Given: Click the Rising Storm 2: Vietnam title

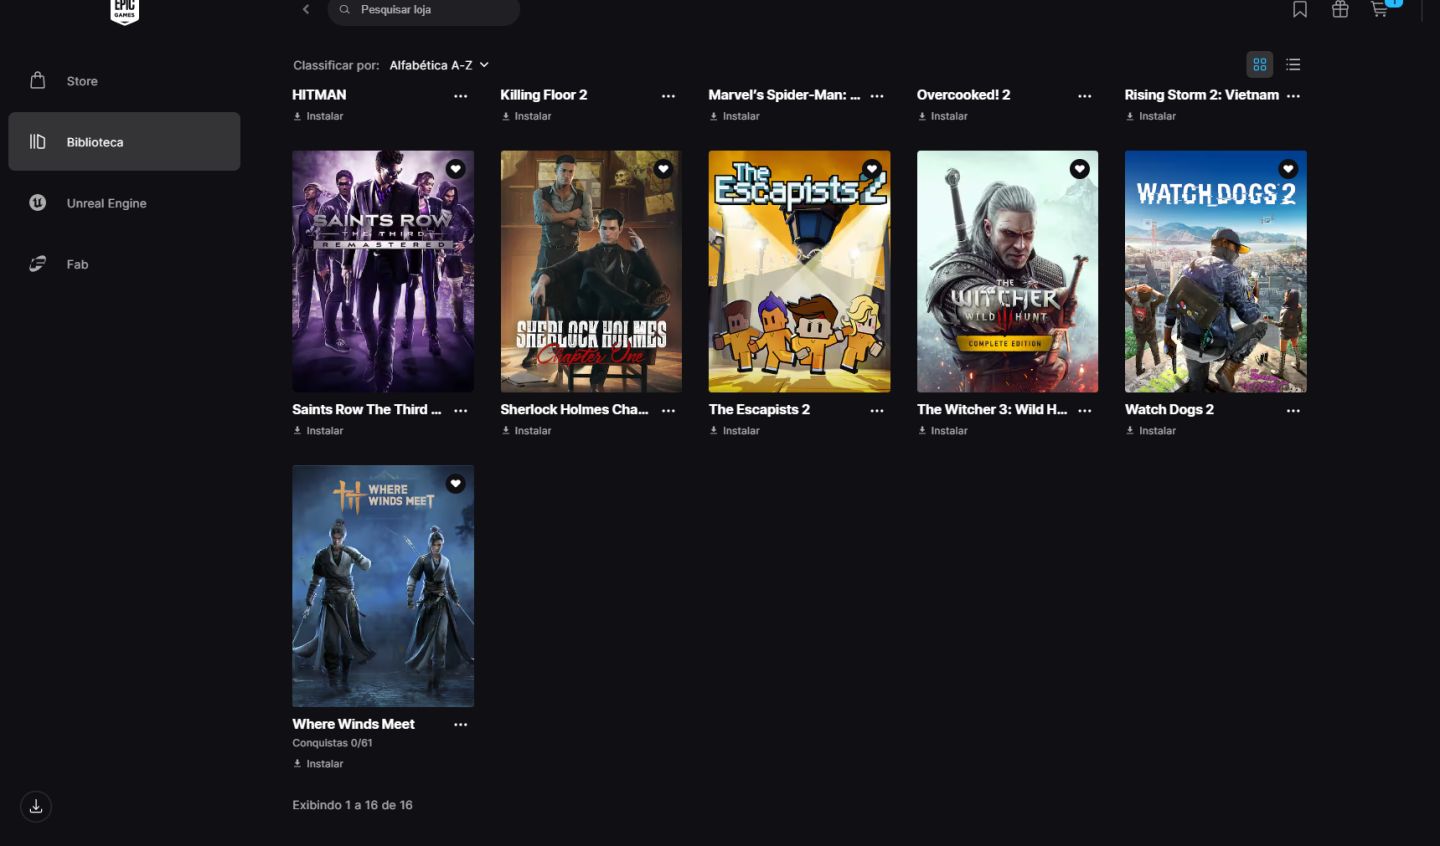Looking at the screenshot, I should pos(1202,95).
